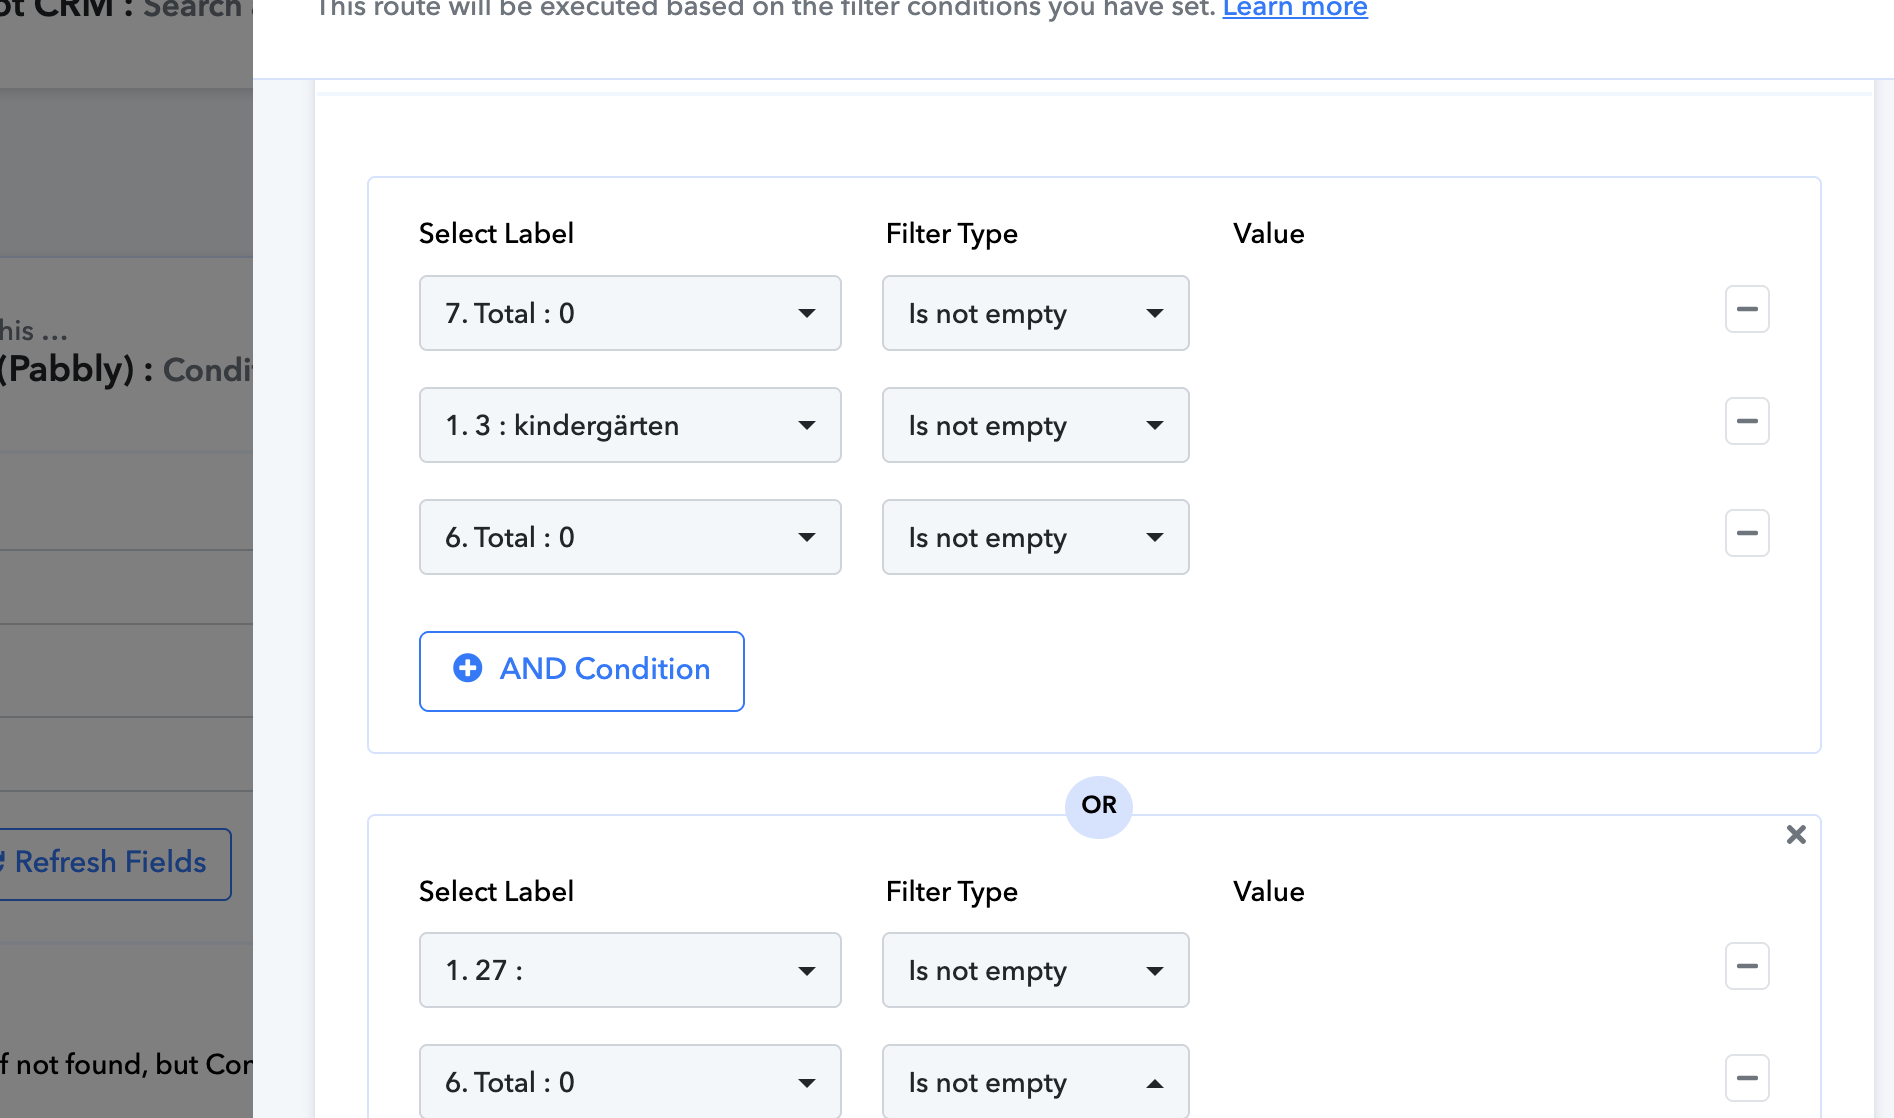Click the plus icon in AND Condition
1894x1118 pixels.
tap(468, 669)
